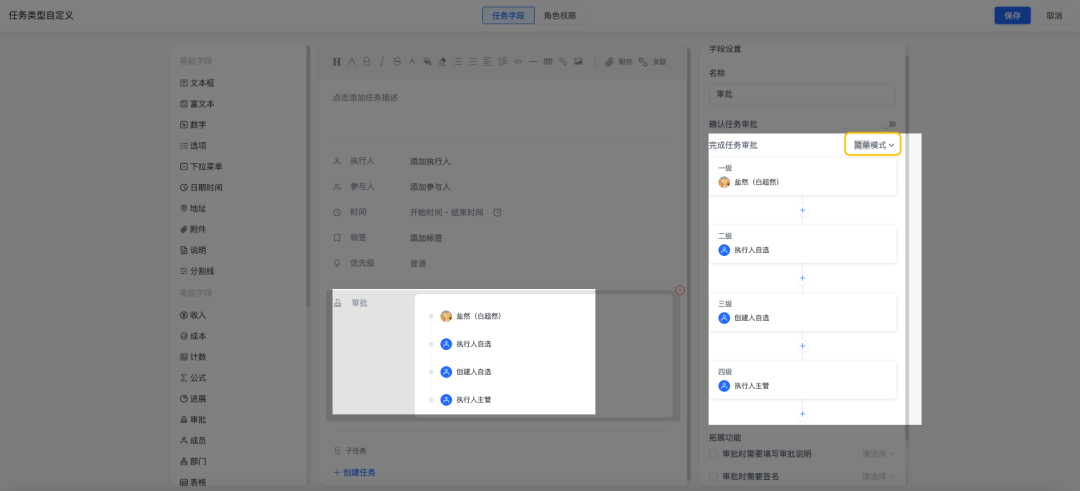
Task: Toggle bold formatting in description toolbar
Action: 366,61
